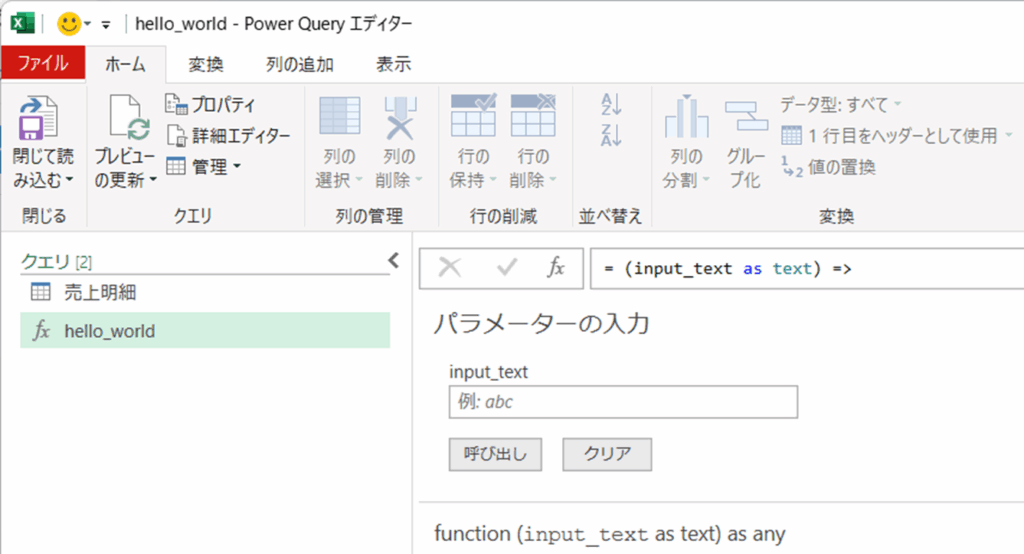The image size is (1024, 554).
Task: Switch to the Transform (変換) tab
Action: [x=206, y=65]
